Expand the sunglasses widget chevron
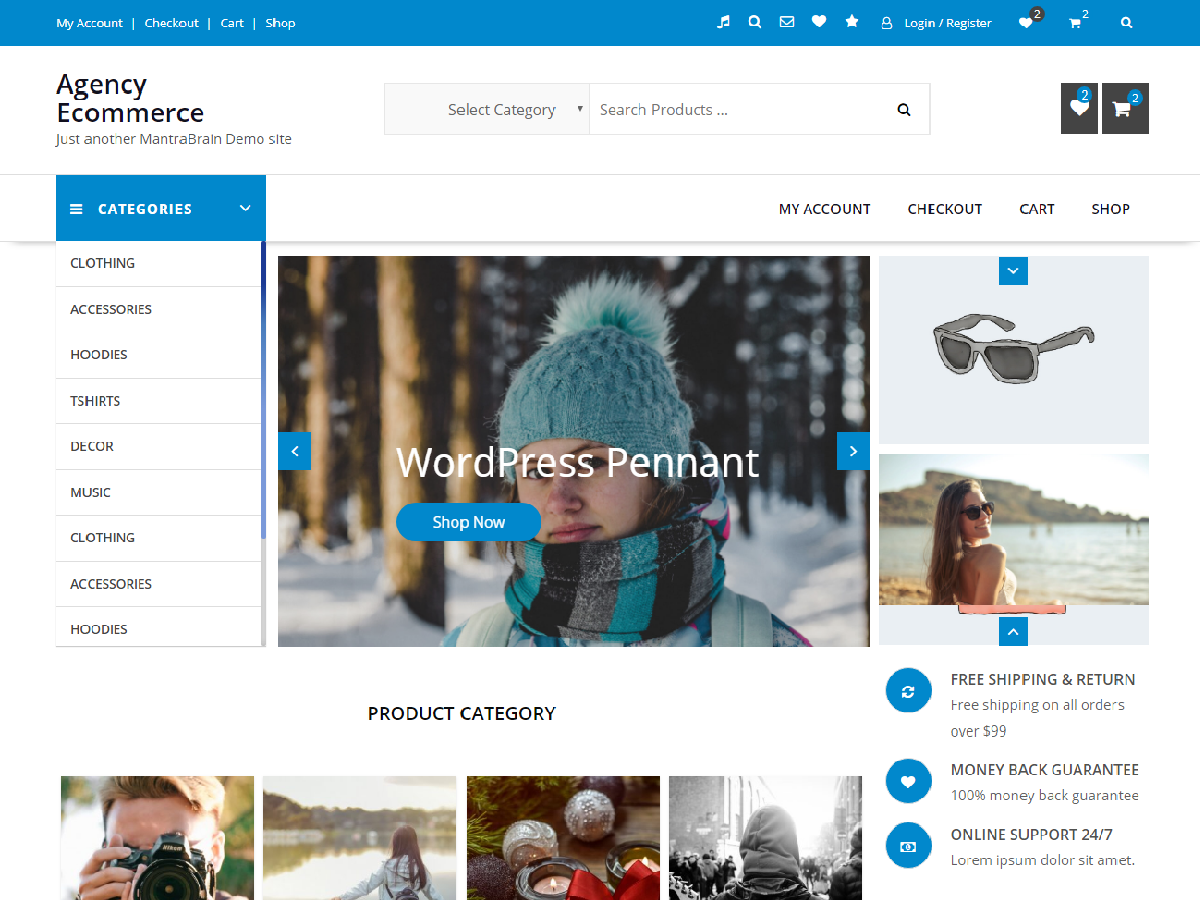Viewport: 1200px width, 900px height. click(1012, 270)
